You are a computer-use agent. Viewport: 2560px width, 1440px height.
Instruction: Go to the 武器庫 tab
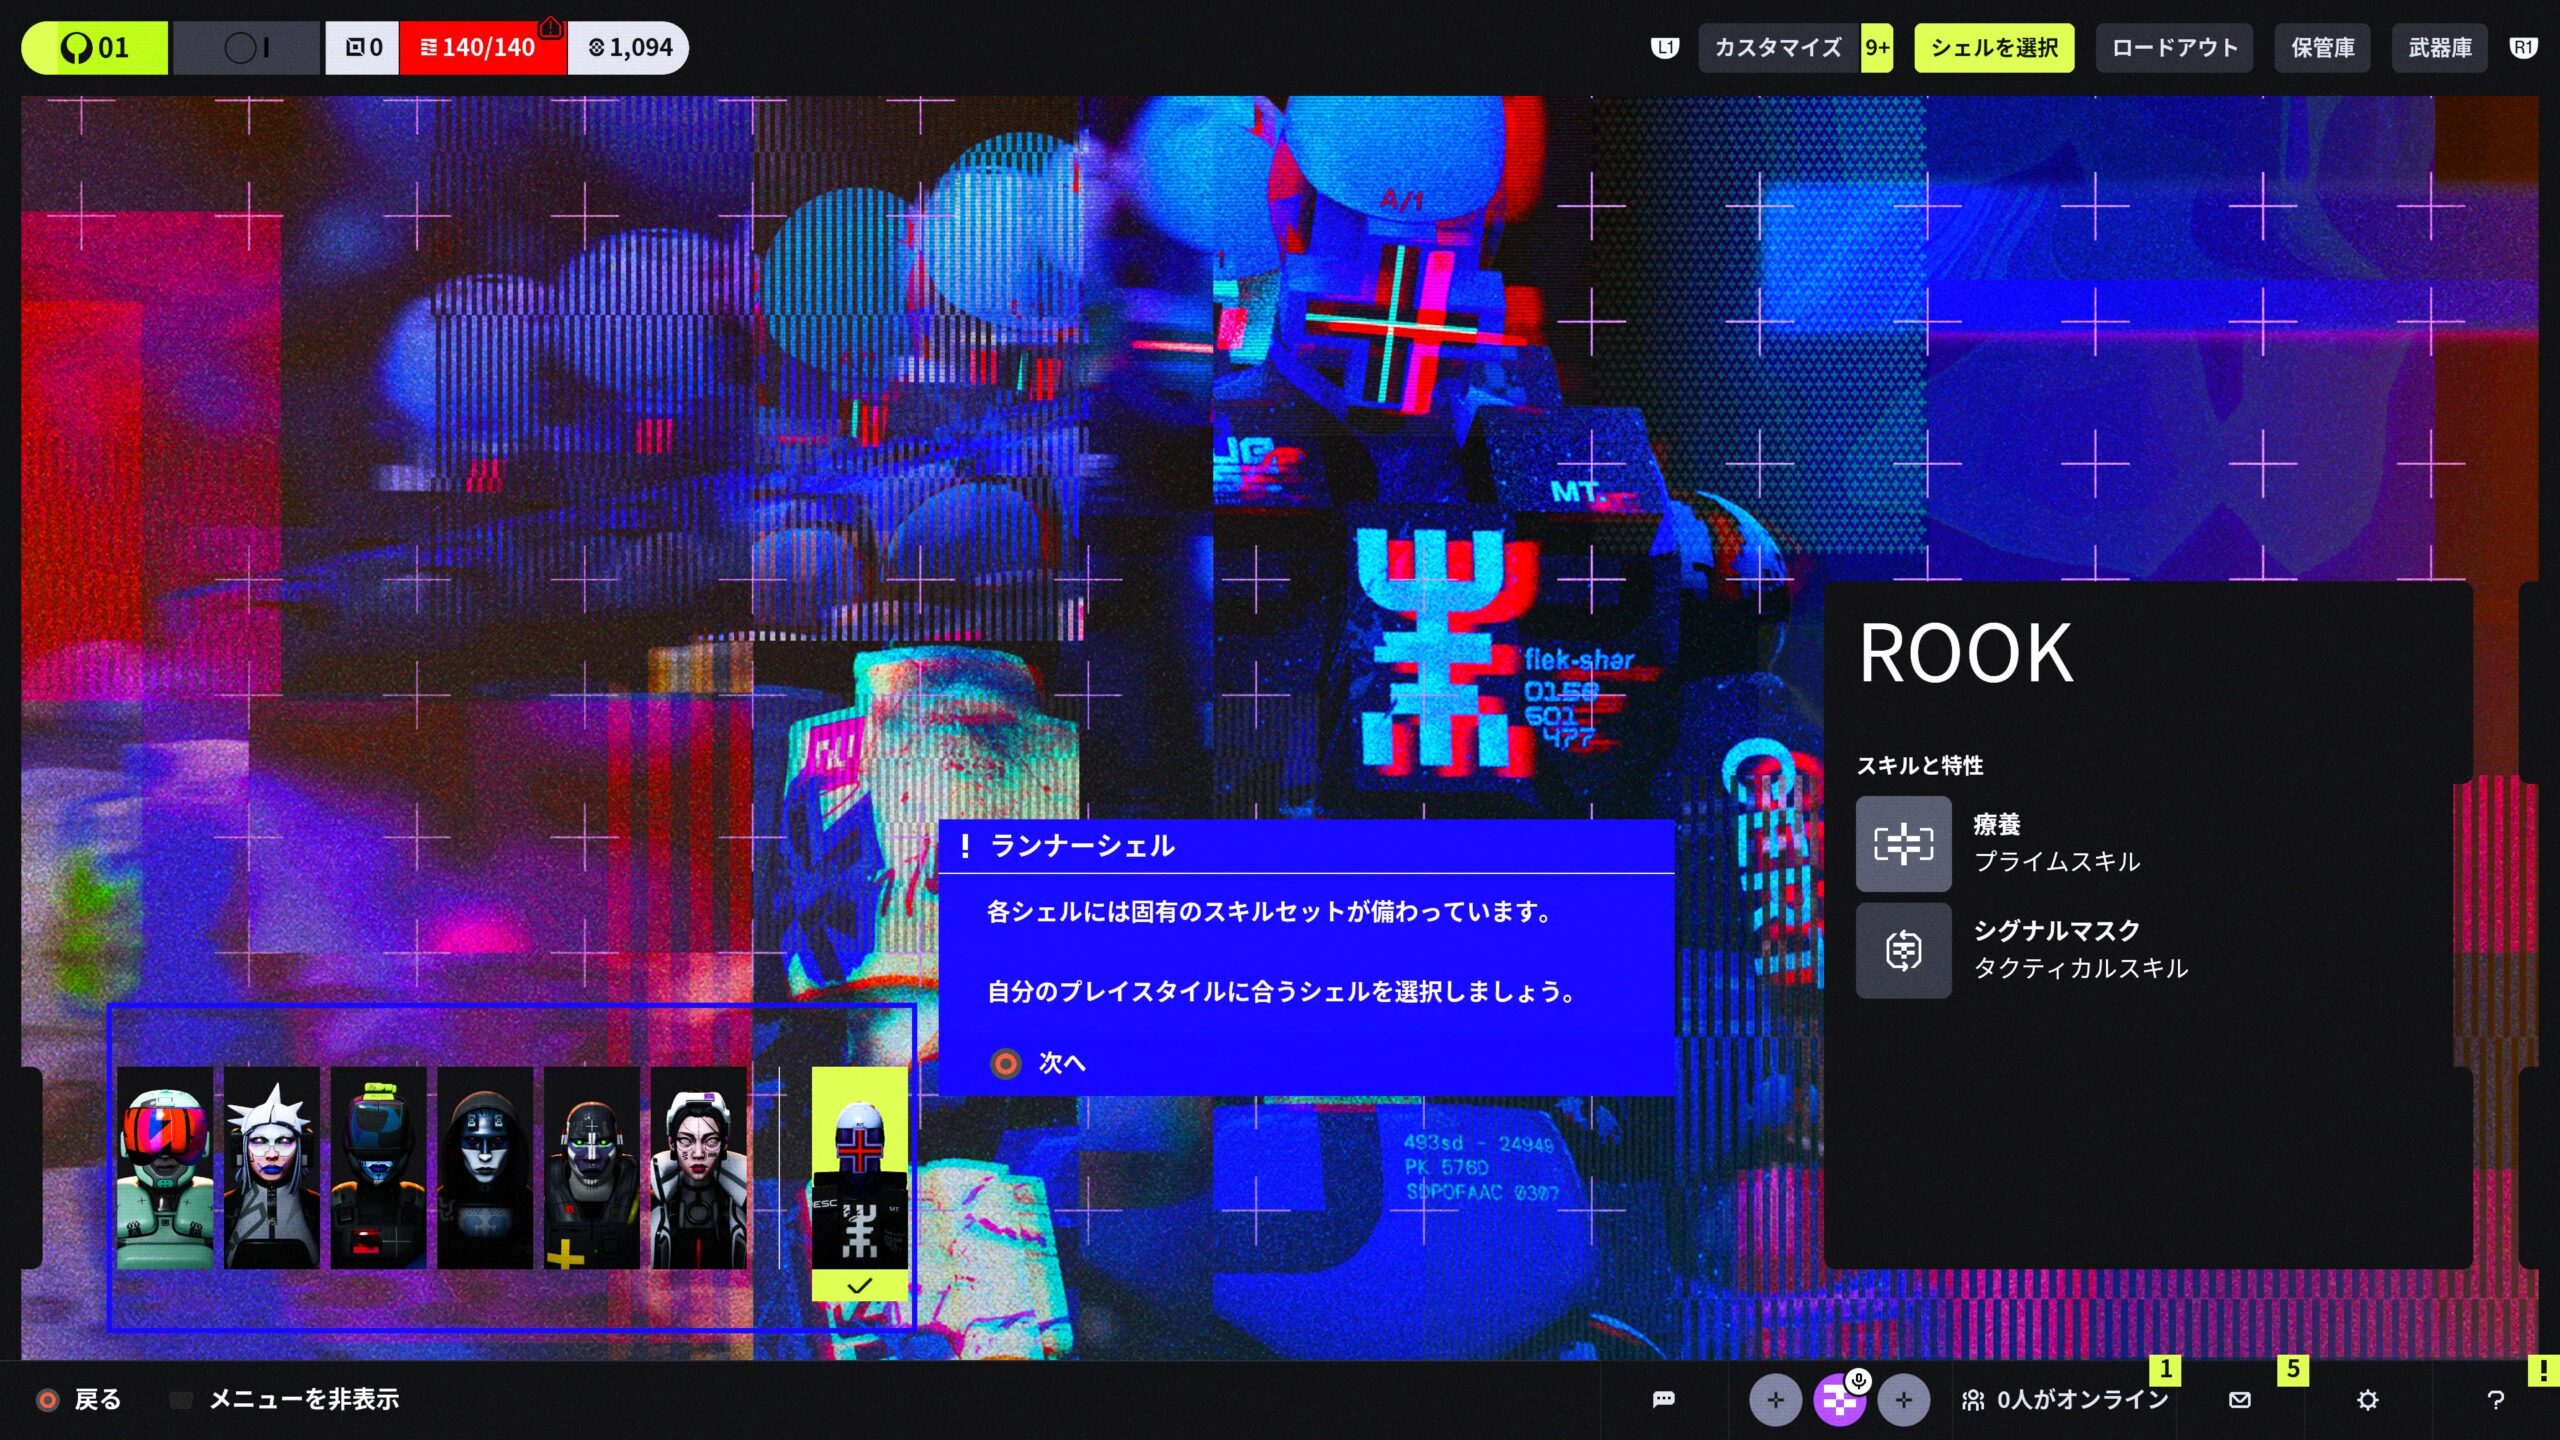point(2439,47)
